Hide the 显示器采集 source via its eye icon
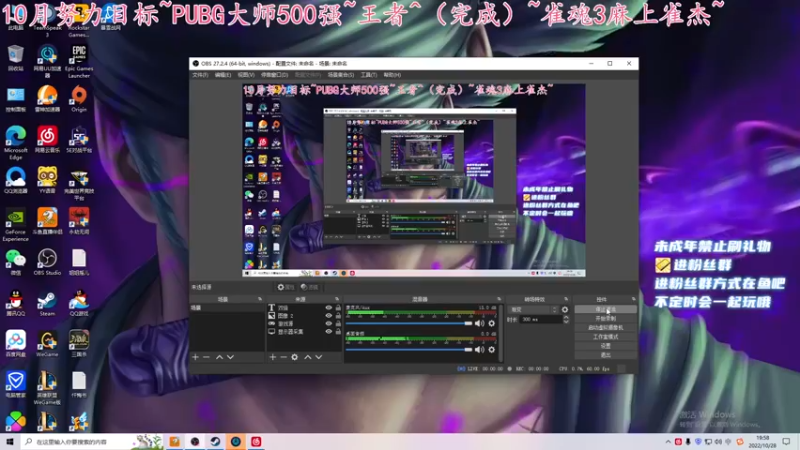Viewport: 800px width, 450px height. tap(329, 332)
